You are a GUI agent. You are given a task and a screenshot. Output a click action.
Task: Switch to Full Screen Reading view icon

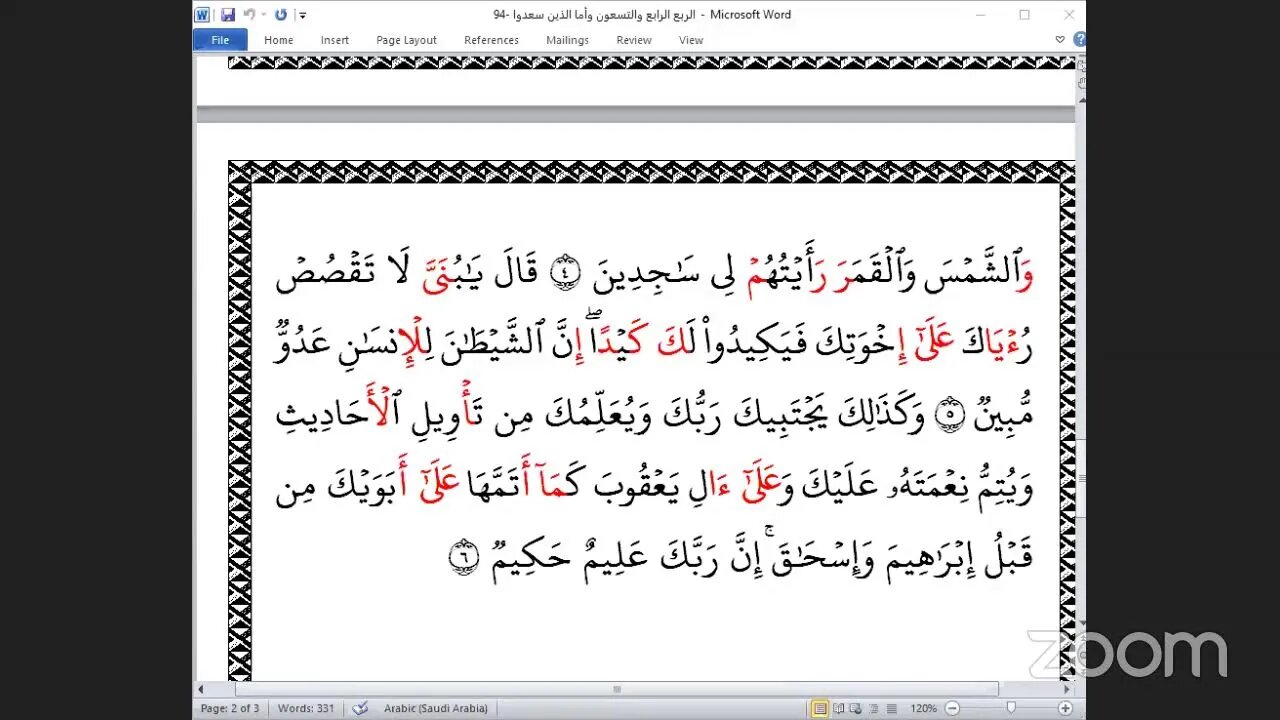[838, 708]
